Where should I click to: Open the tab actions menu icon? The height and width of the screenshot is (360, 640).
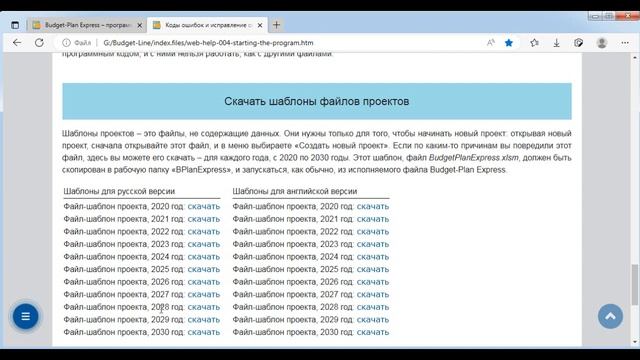click(x=15, y=25)
